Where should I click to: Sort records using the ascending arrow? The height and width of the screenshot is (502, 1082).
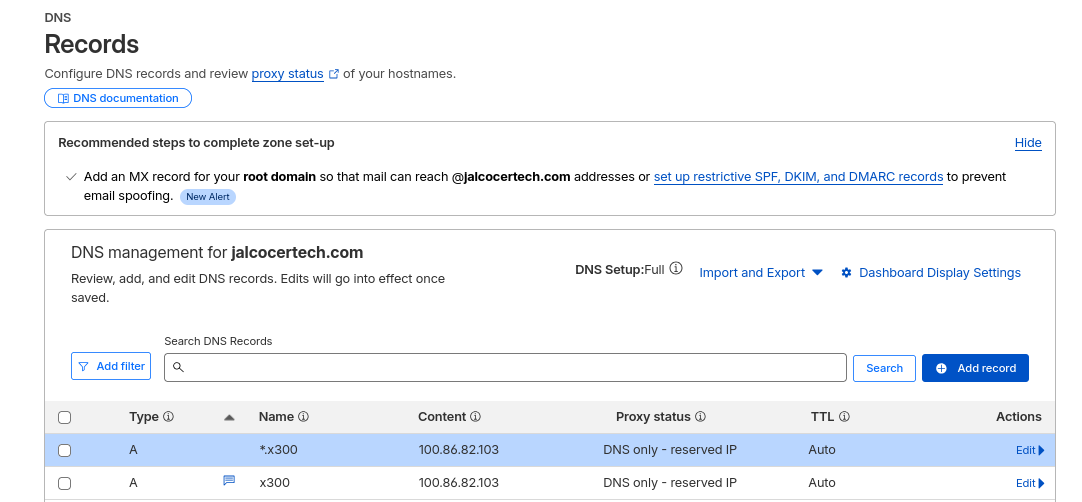pos(230,417)
